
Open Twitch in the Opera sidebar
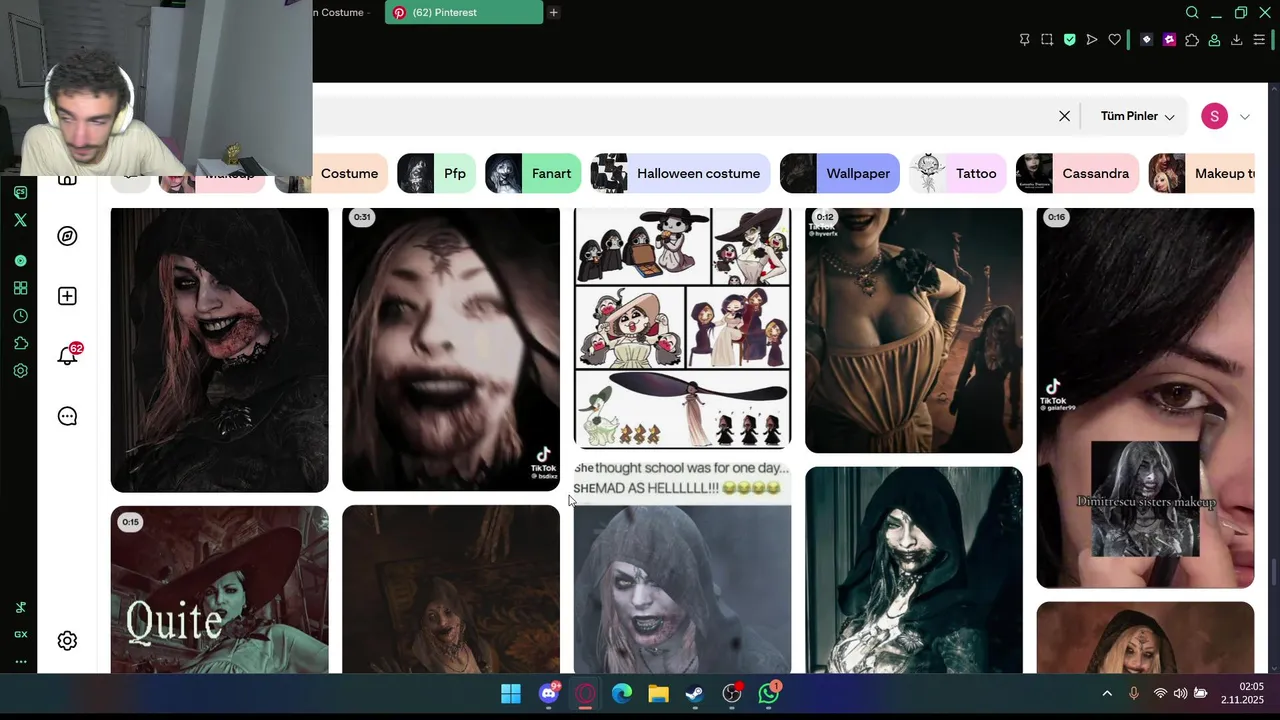(x=20, y=192)
